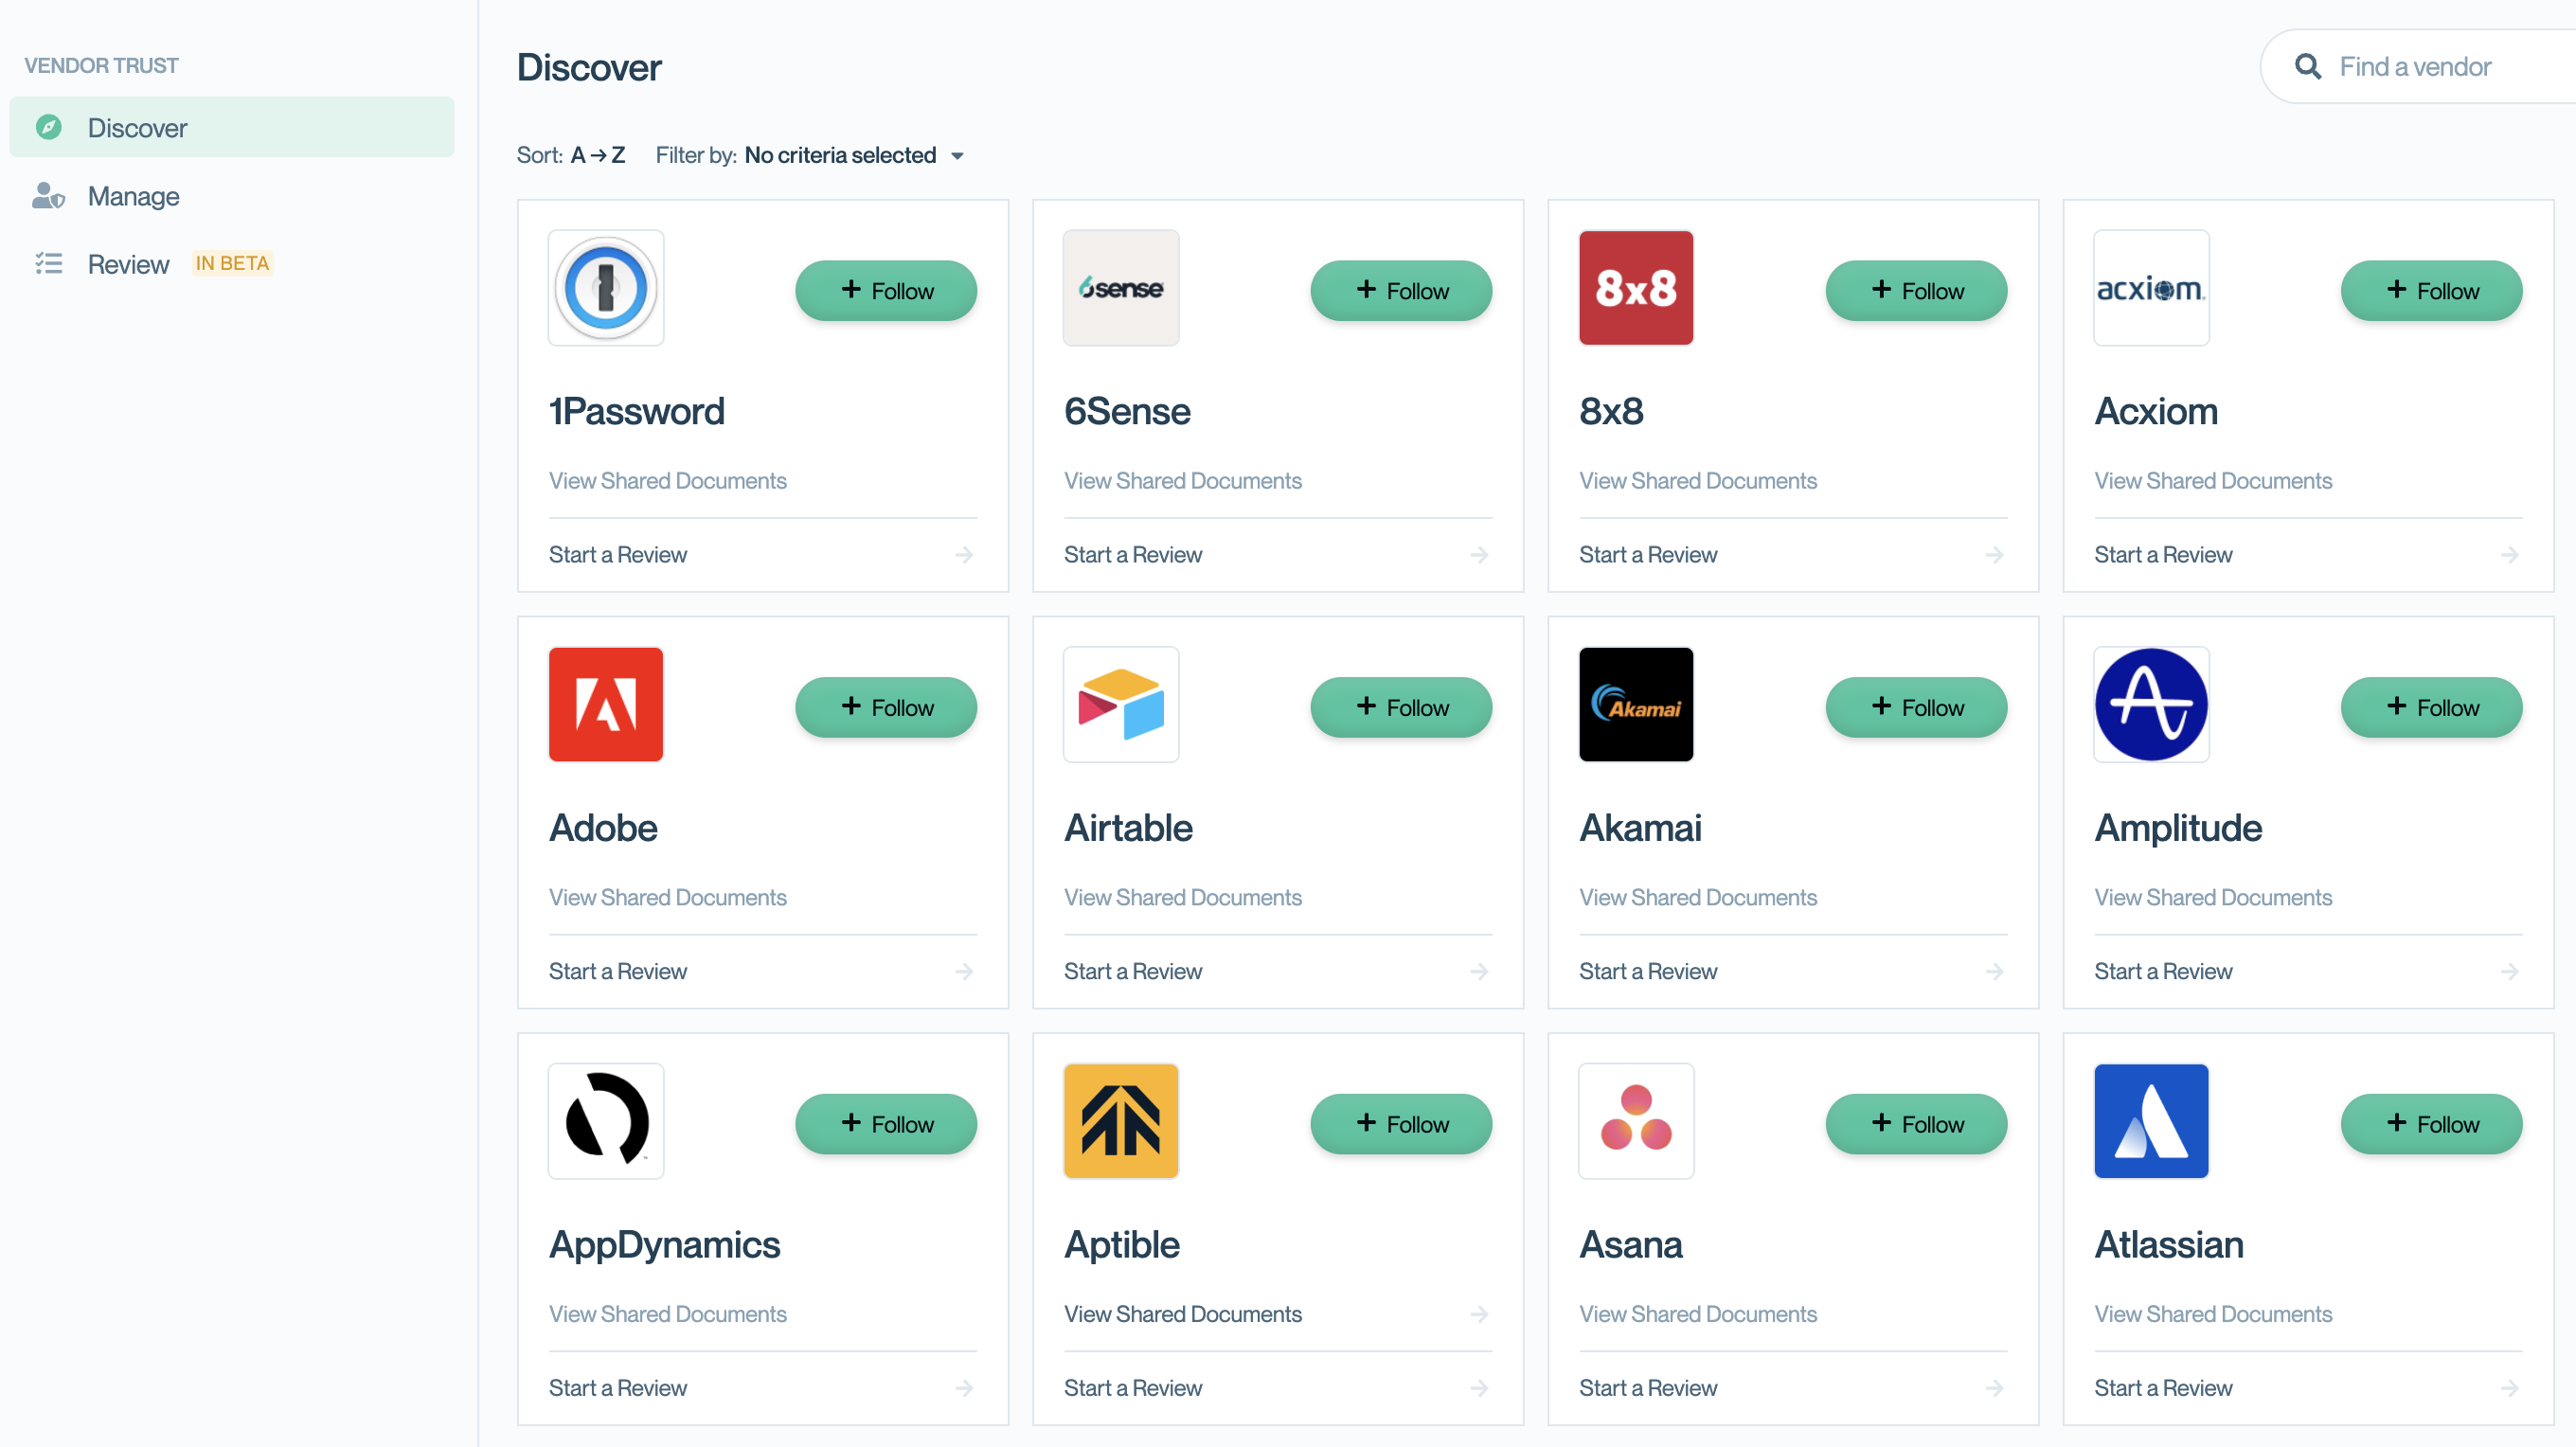This screenshot has width=2576, height=1447.
Task: Click the Review checklist icon
Action: [48, 263]
